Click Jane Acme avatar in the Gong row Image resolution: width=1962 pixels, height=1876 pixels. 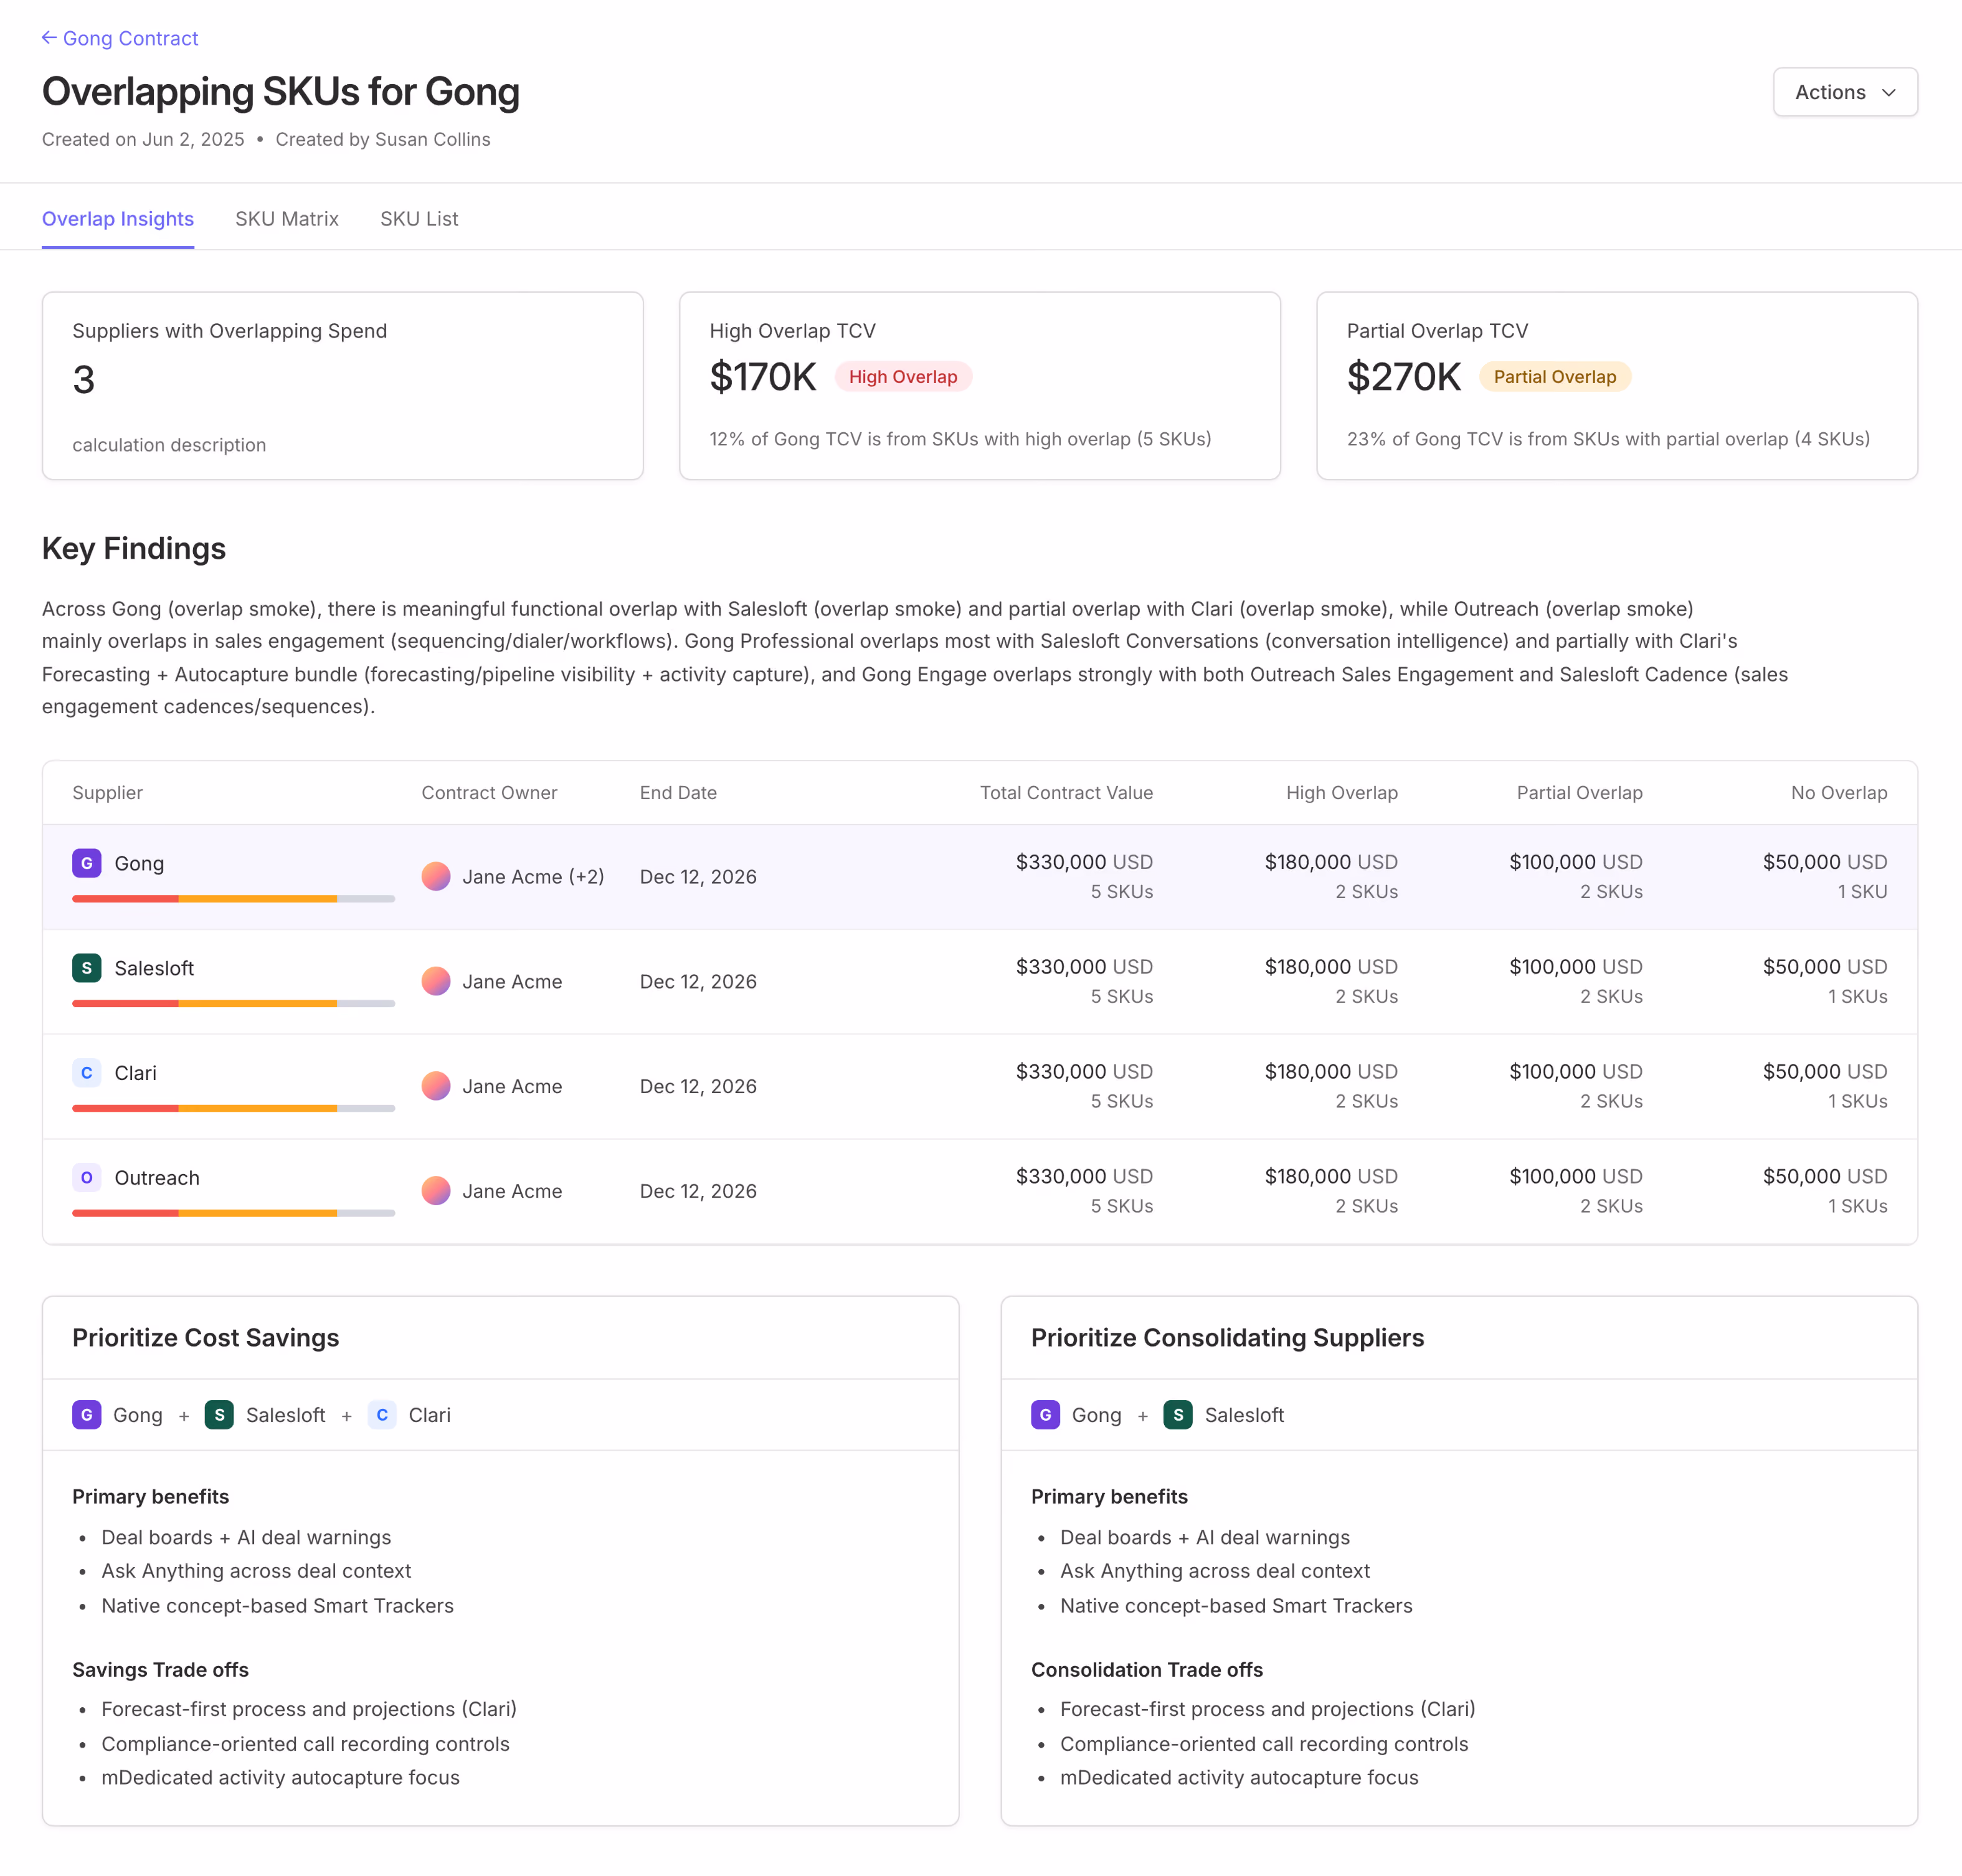click(436, 877)
